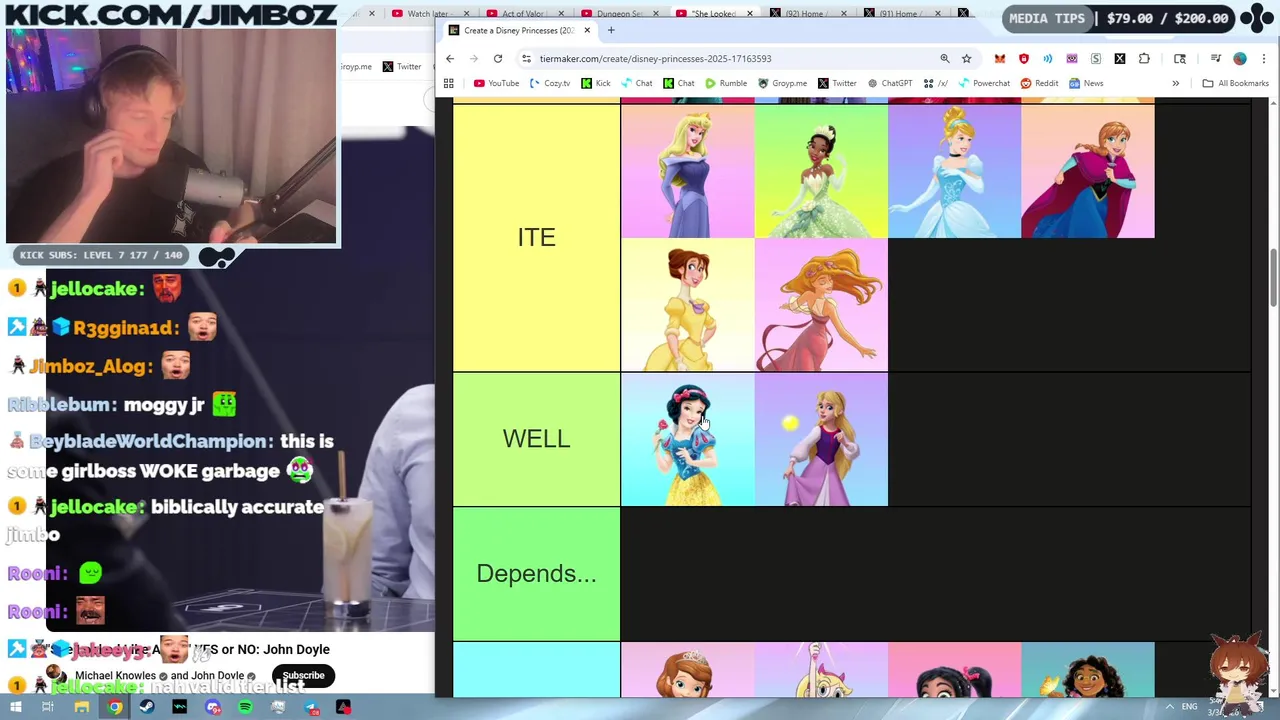Open the Cozy.tv bookmark
The image size is (1280, 720).
point(550,83)
